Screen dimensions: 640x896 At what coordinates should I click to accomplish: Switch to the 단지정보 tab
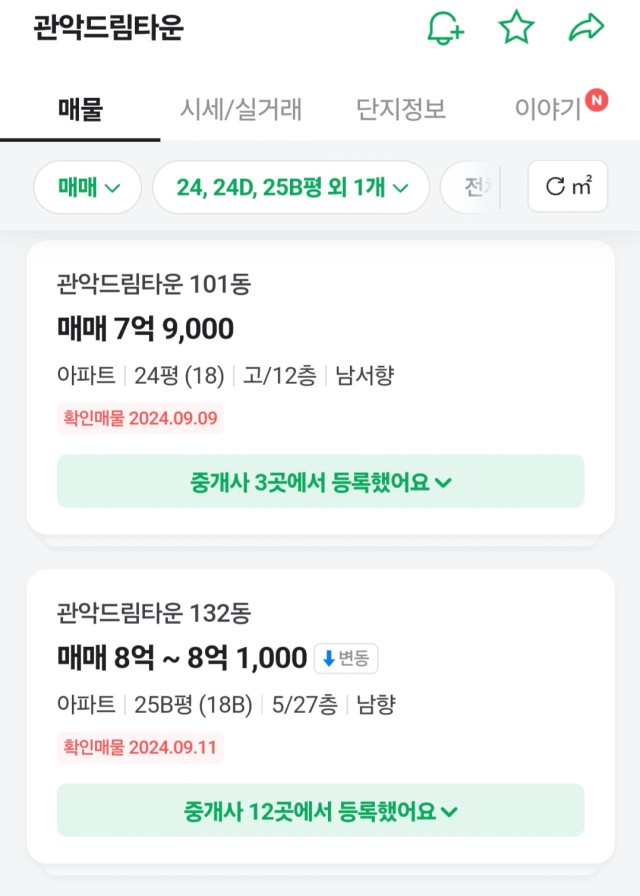point(401,109)
